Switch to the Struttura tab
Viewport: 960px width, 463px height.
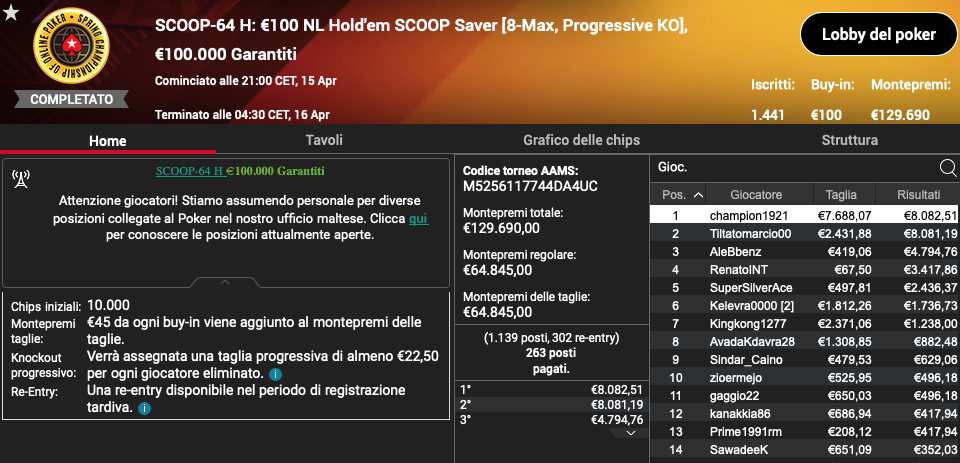pyautogui.click(x=849, y=140)
